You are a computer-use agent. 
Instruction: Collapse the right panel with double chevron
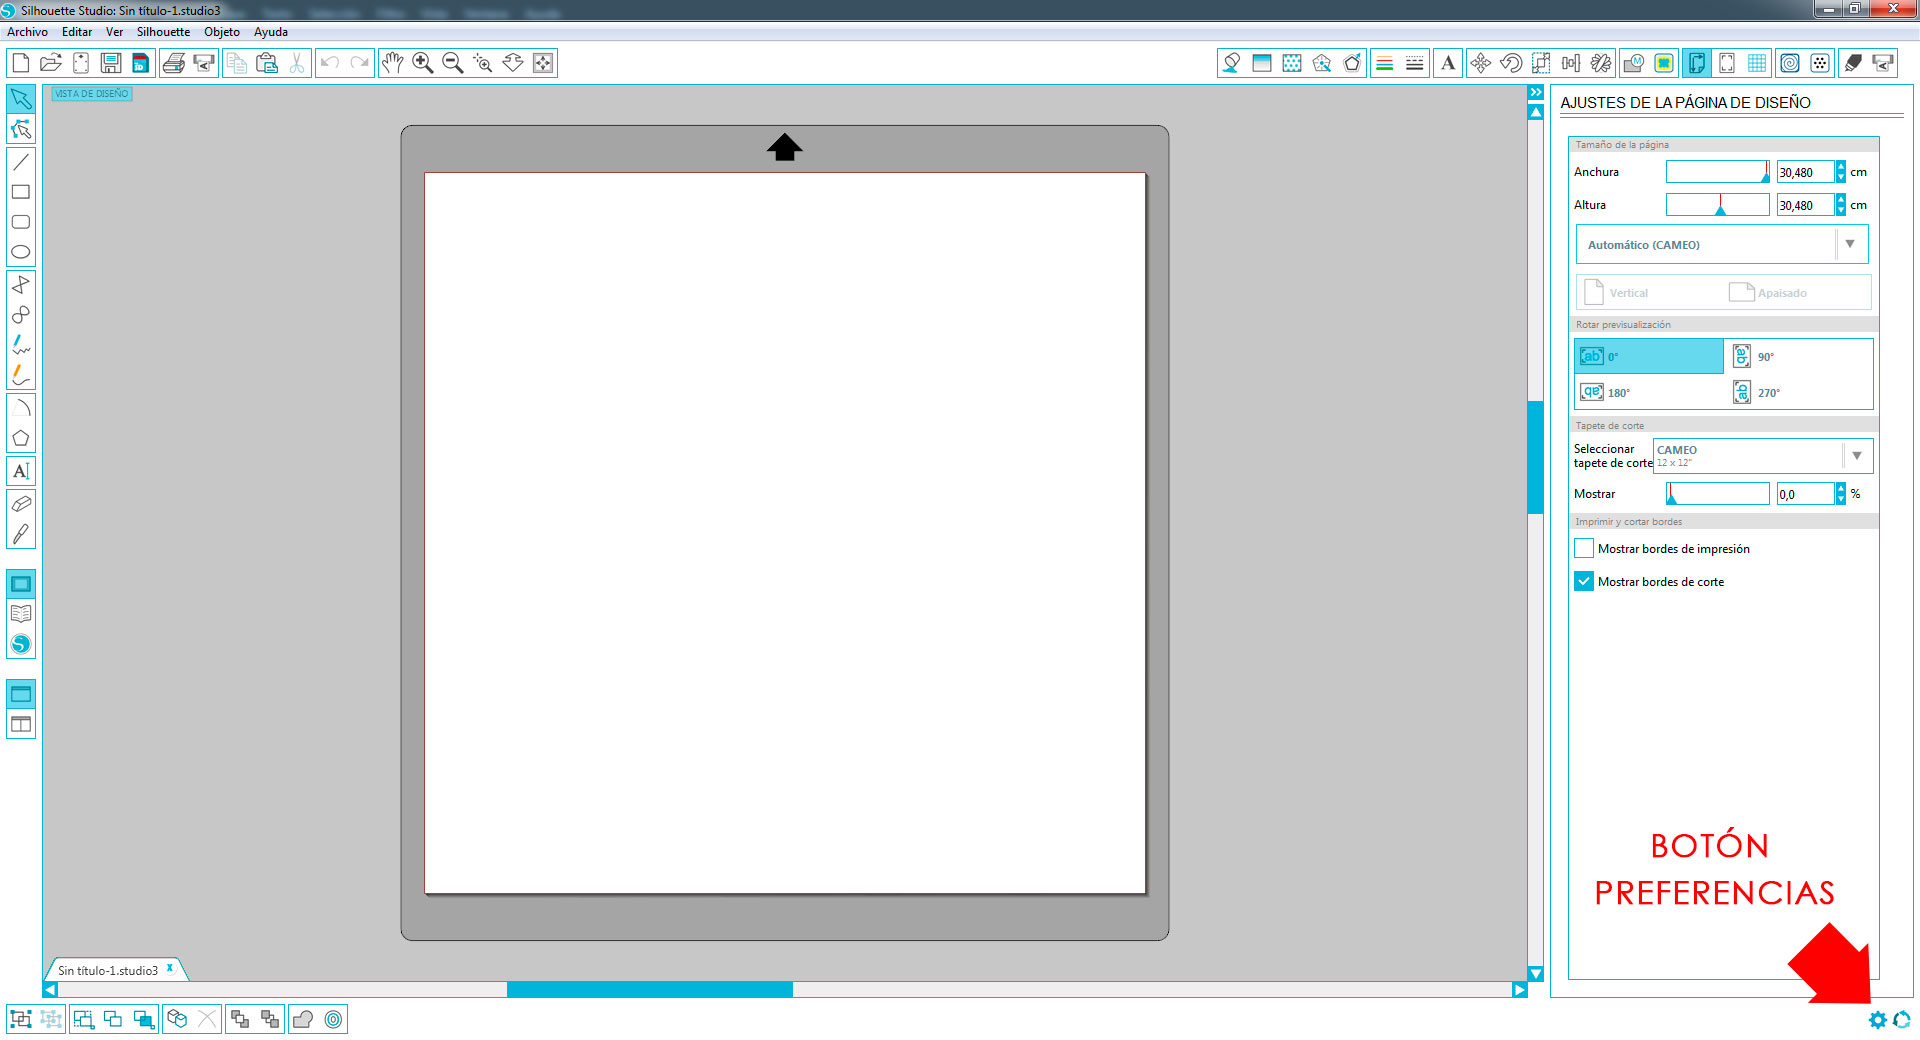pos(1536,92)
